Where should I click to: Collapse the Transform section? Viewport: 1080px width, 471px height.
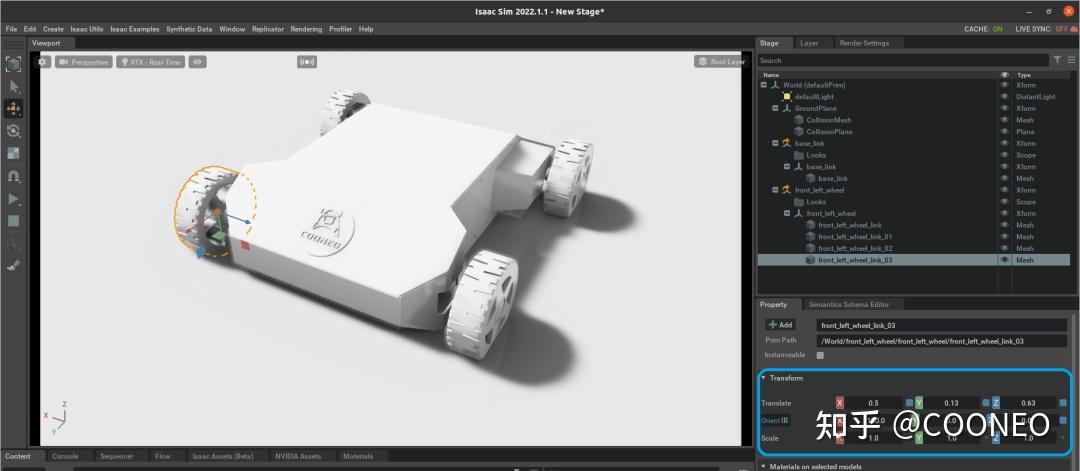pyautogui.click(x=764, y=378)
